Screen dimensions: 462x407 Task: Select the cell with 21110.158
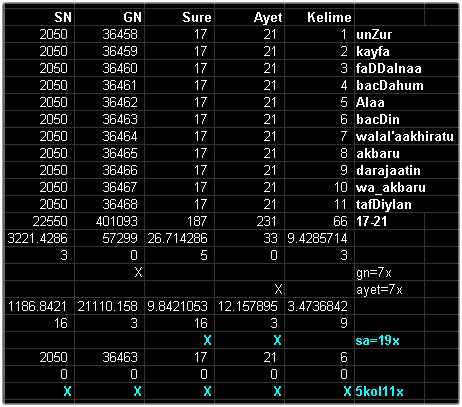coord(109,306)
